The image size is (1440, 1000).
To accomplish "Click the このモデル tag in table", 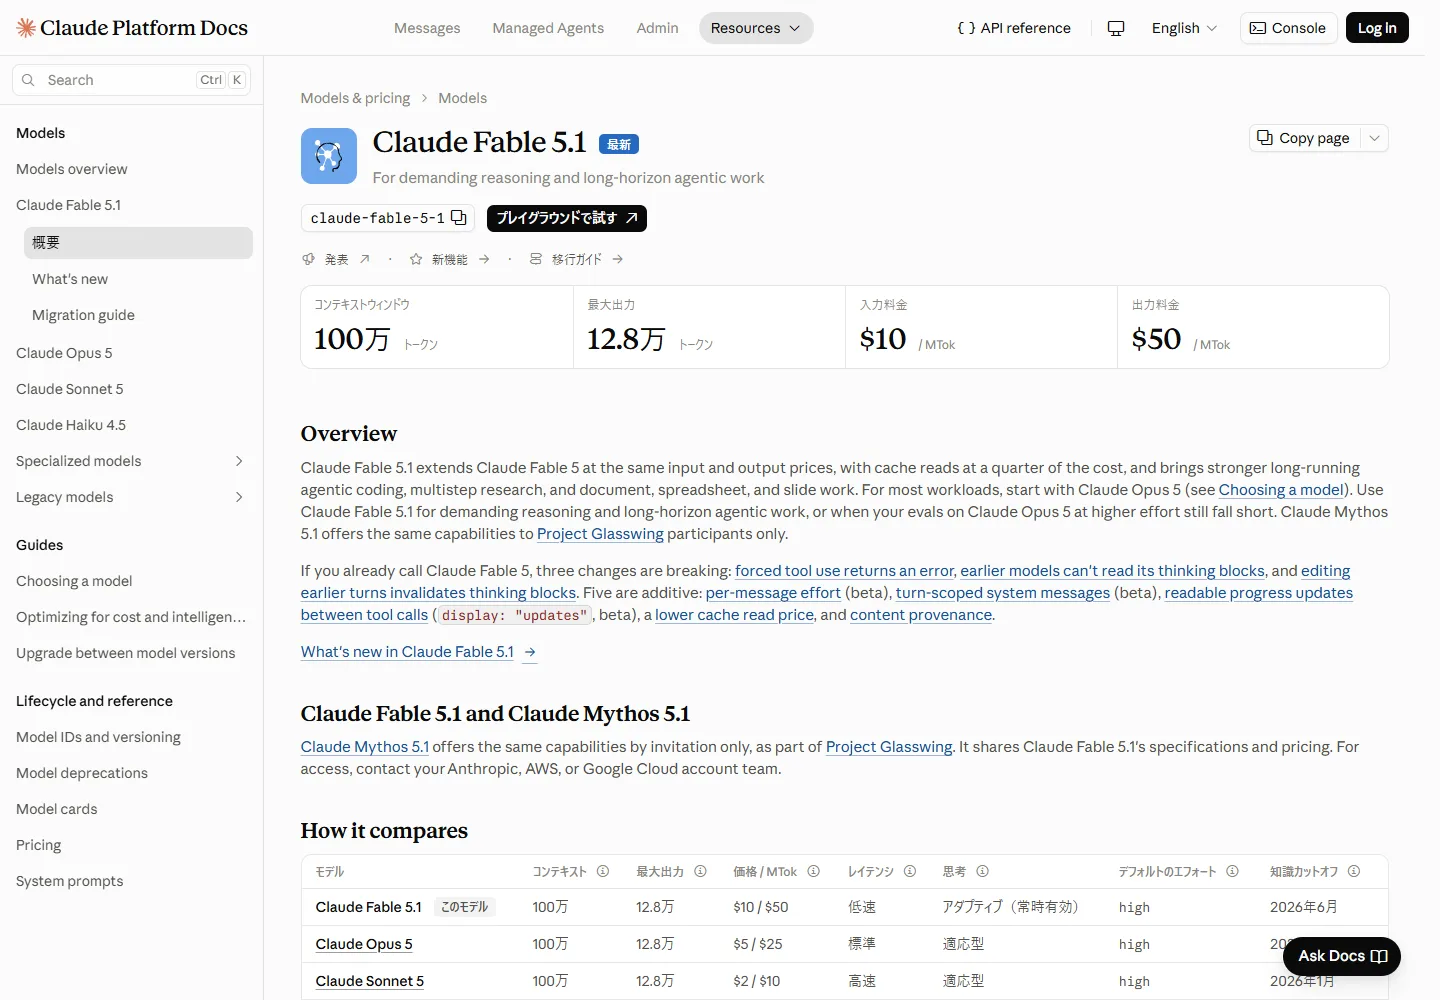I will click(465, 907).
